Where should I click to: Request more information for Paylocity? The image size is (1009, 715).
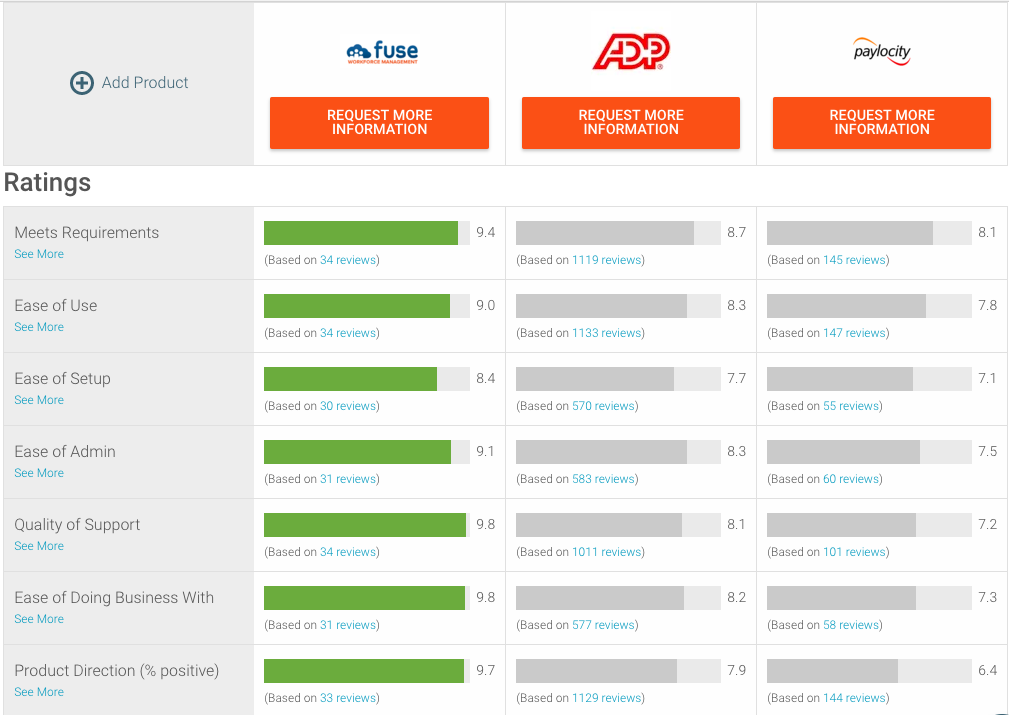click(882, 123)
